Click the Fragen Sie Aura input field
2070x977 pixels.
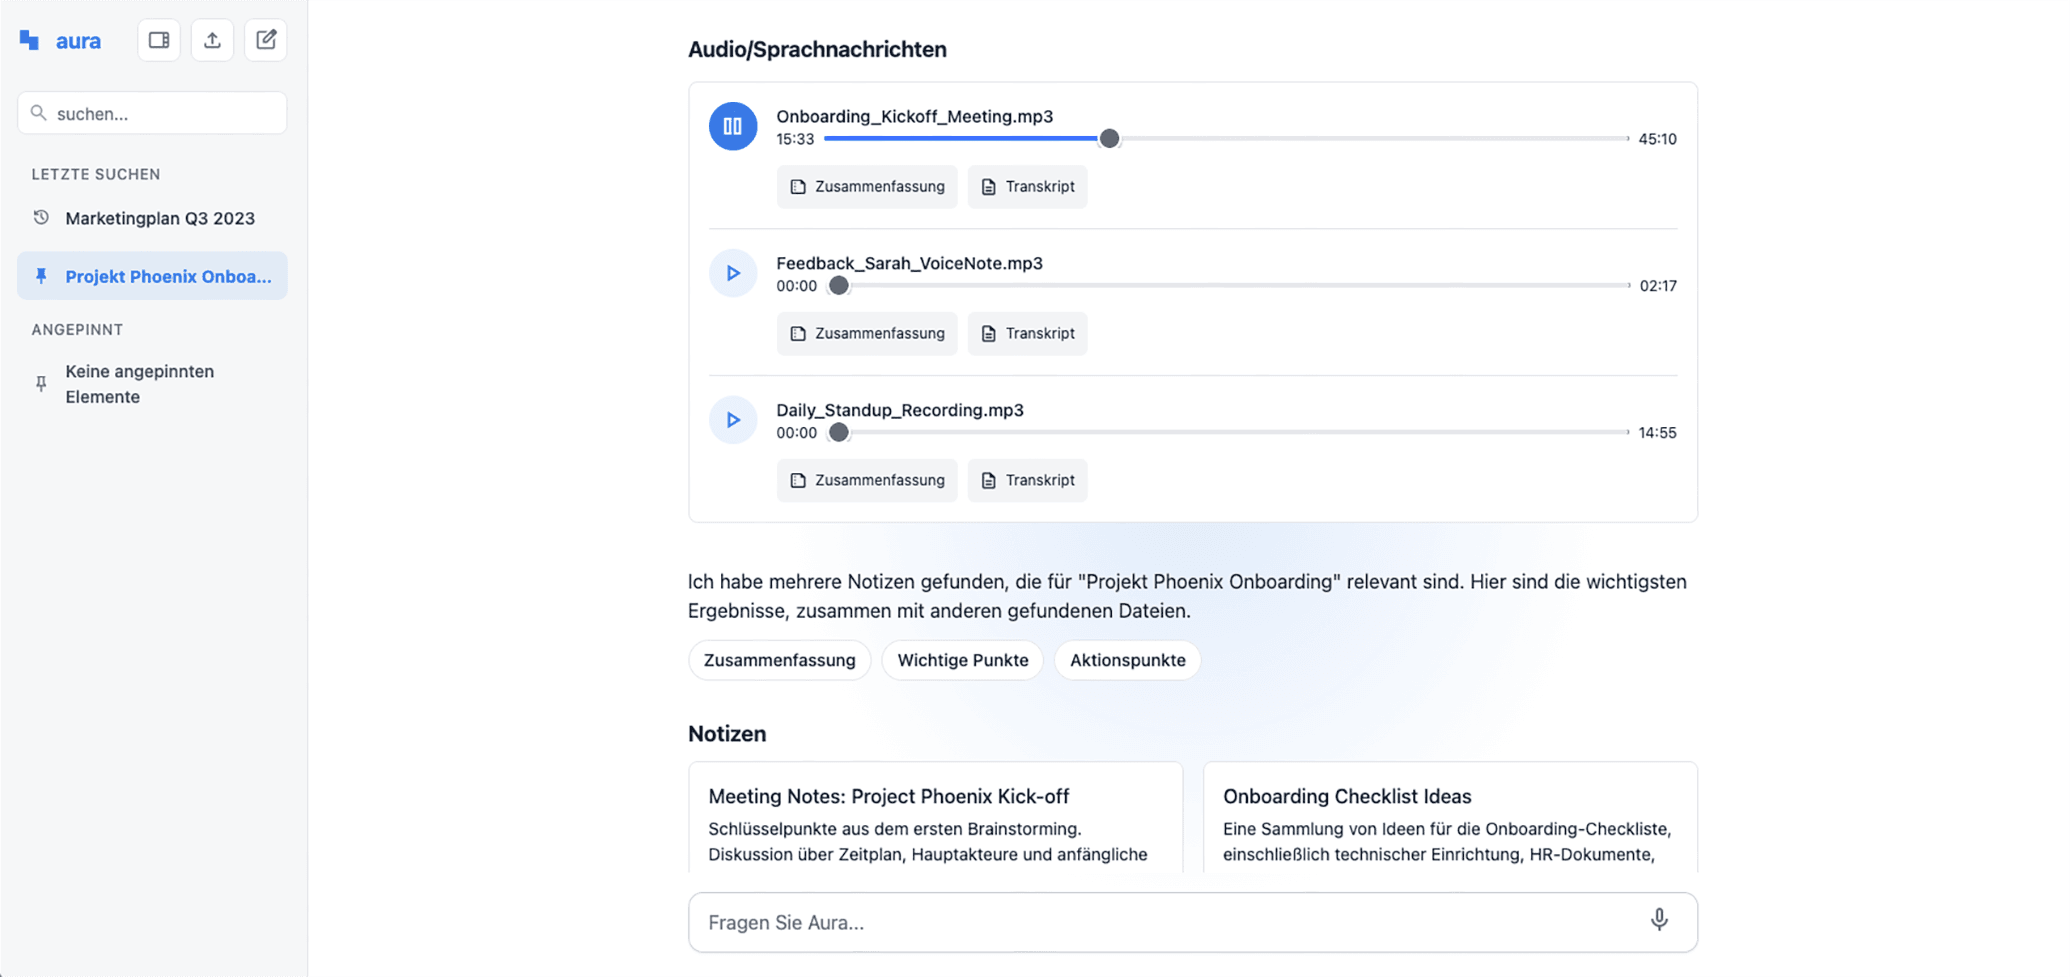click(1170, 922)
